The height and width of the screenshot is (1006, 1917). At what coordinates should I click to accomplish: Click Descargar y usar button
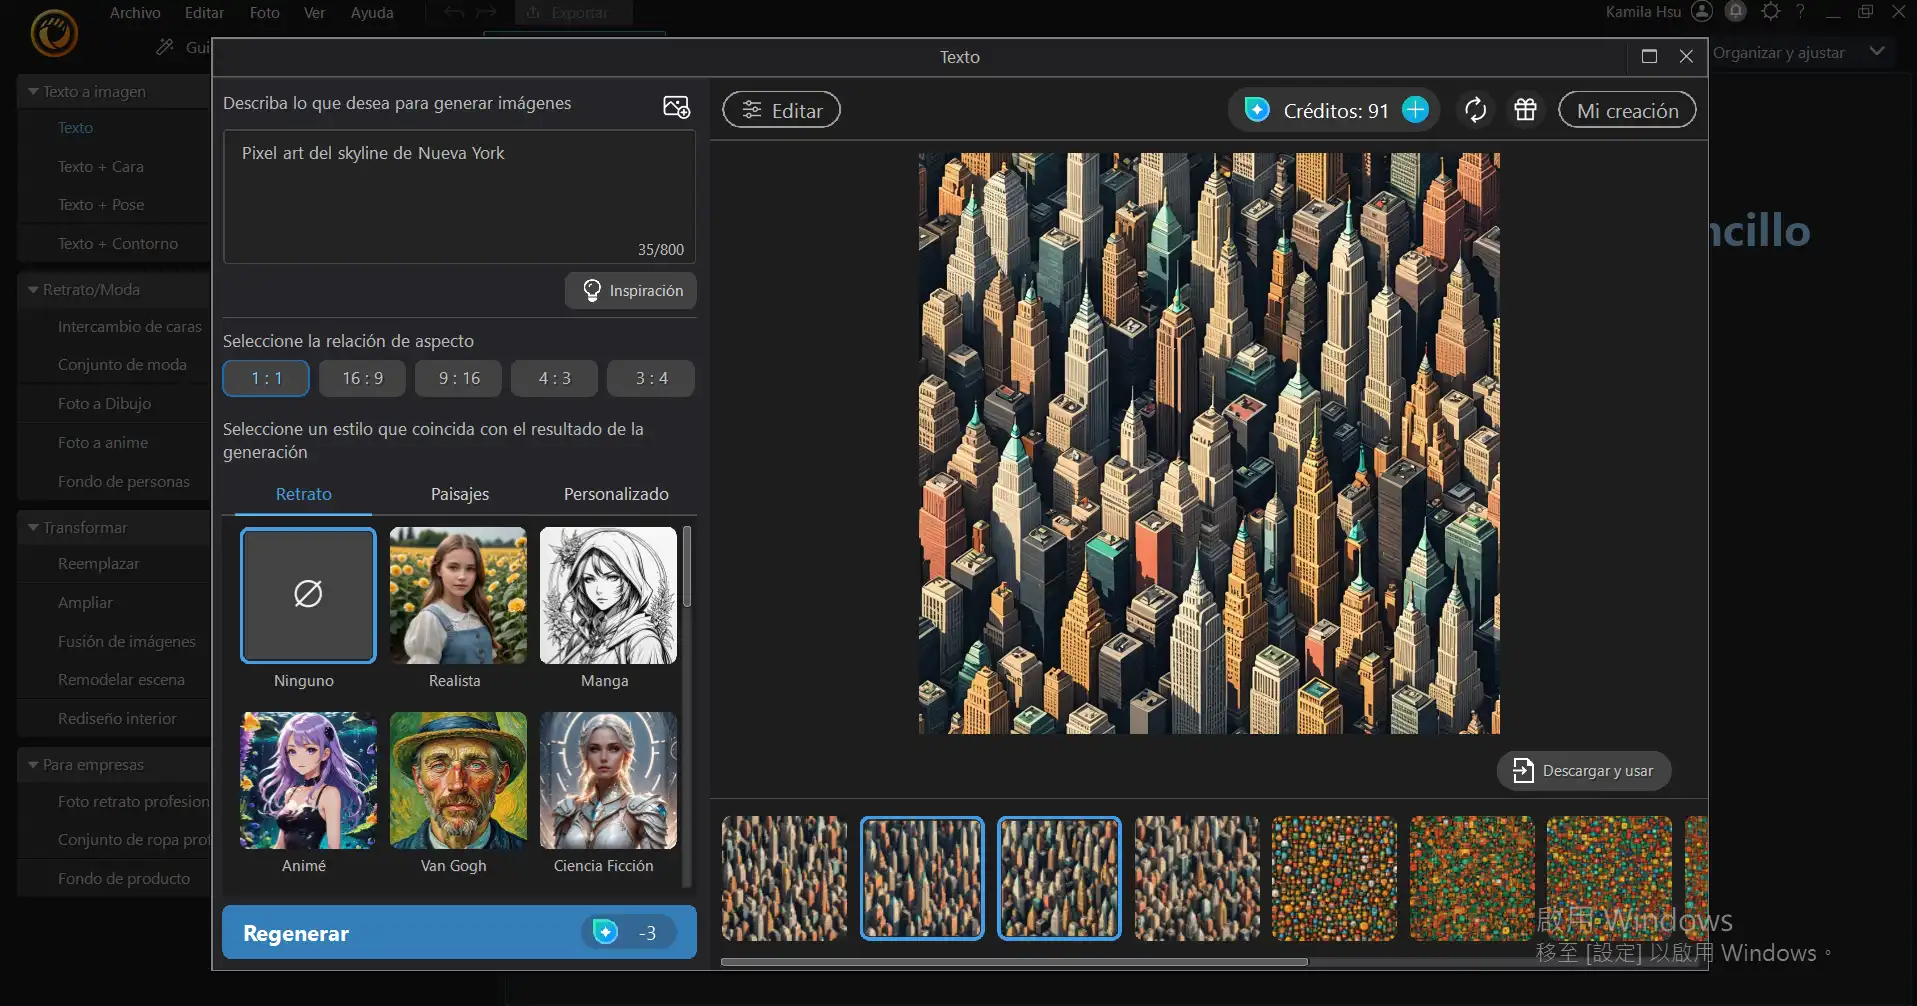tap(1584, 771)
